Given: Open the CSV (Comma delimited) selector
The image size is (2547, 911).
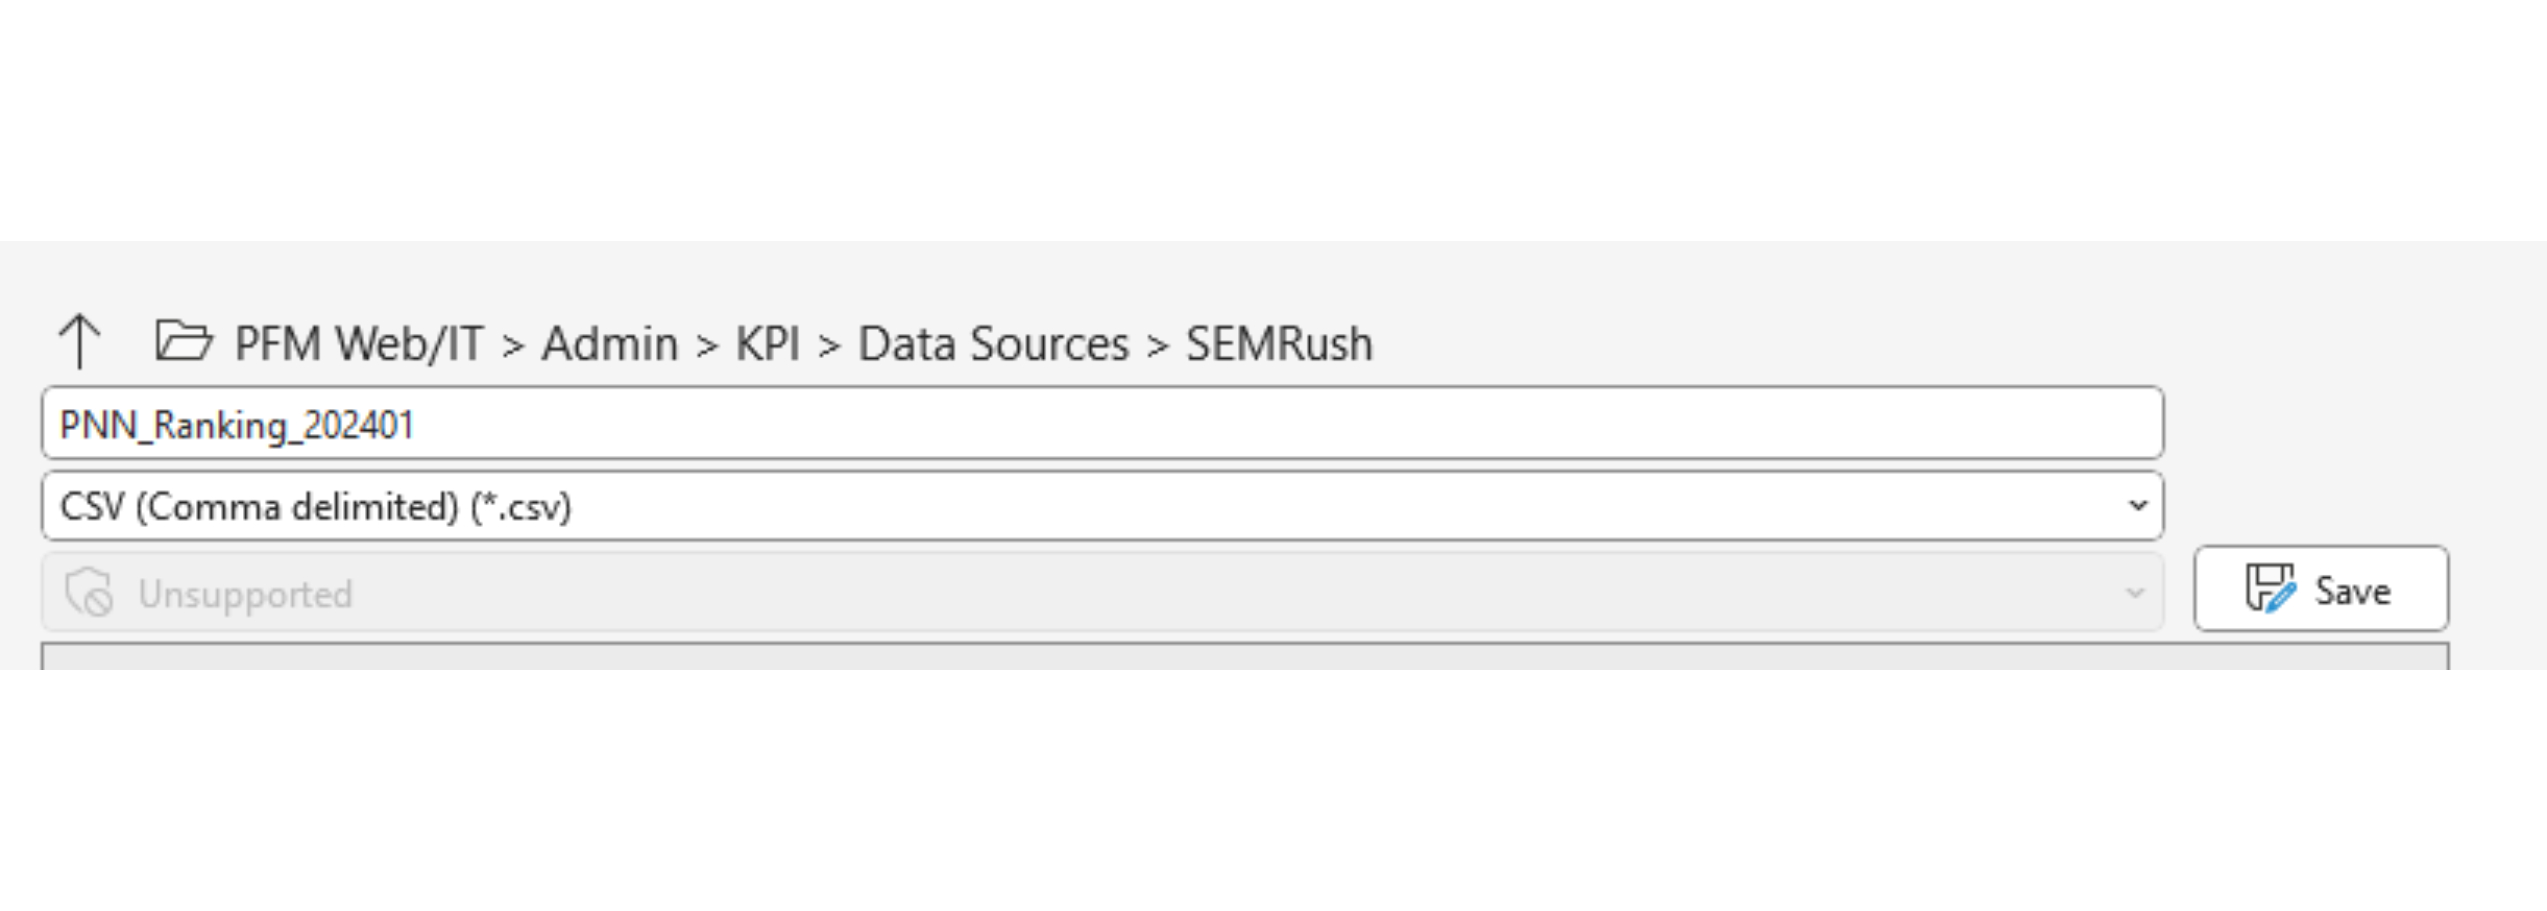Looking at the screenshot, I should (1100, 505).
